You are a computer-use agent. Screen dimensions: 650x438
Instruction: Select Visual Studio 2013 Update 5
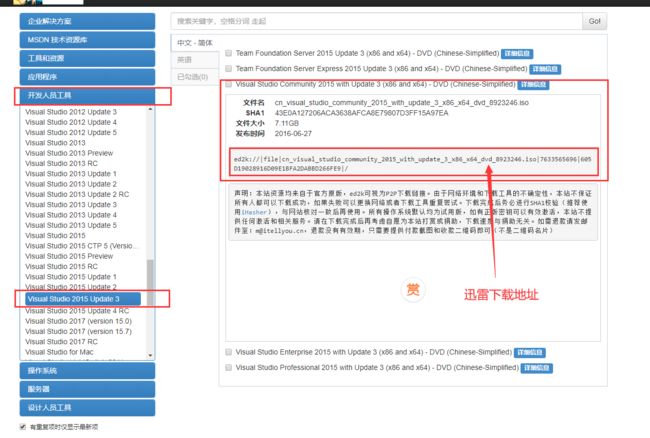71,225
